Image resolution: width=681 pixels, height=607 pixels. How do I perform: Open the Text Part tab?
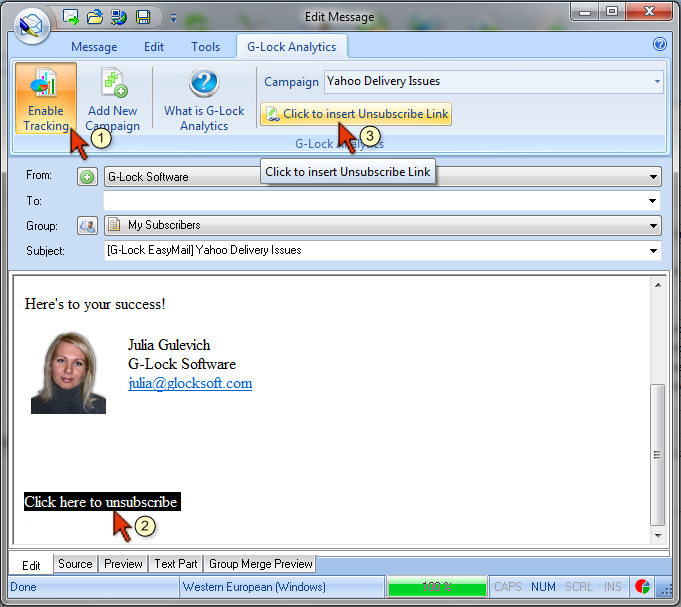click(176, 564)
